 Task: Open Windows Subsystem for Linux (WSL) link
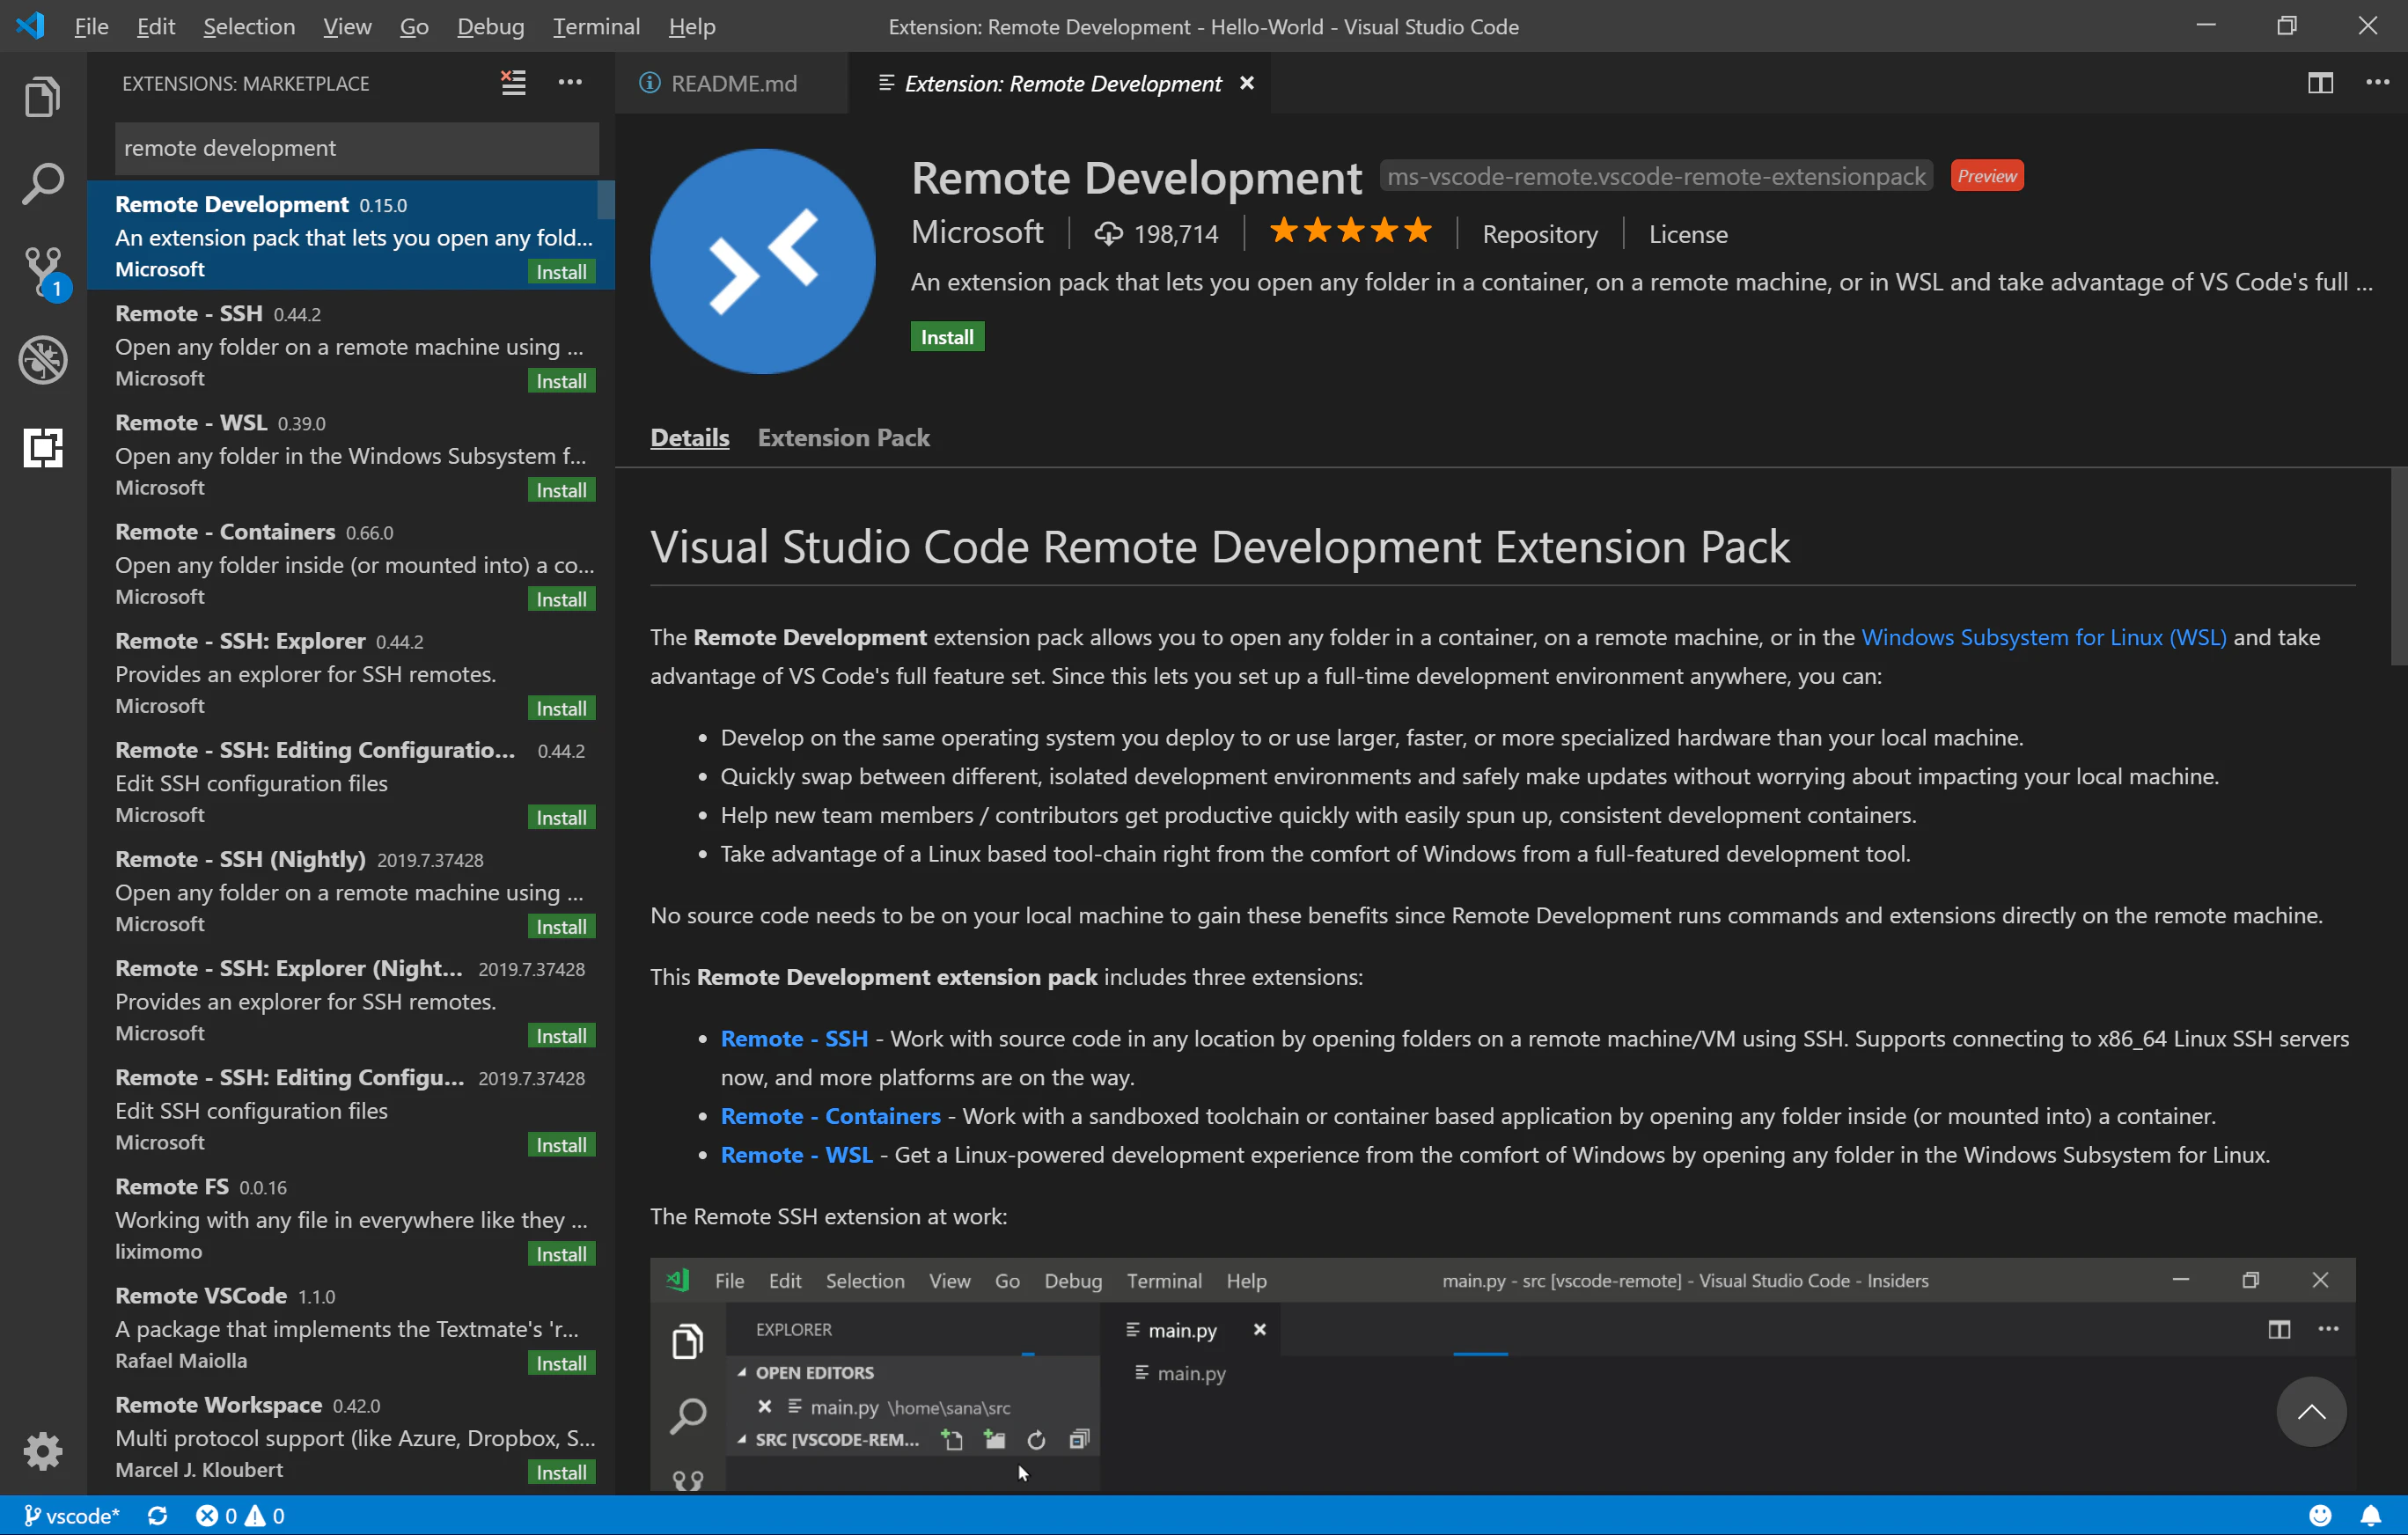(2043, 637)
